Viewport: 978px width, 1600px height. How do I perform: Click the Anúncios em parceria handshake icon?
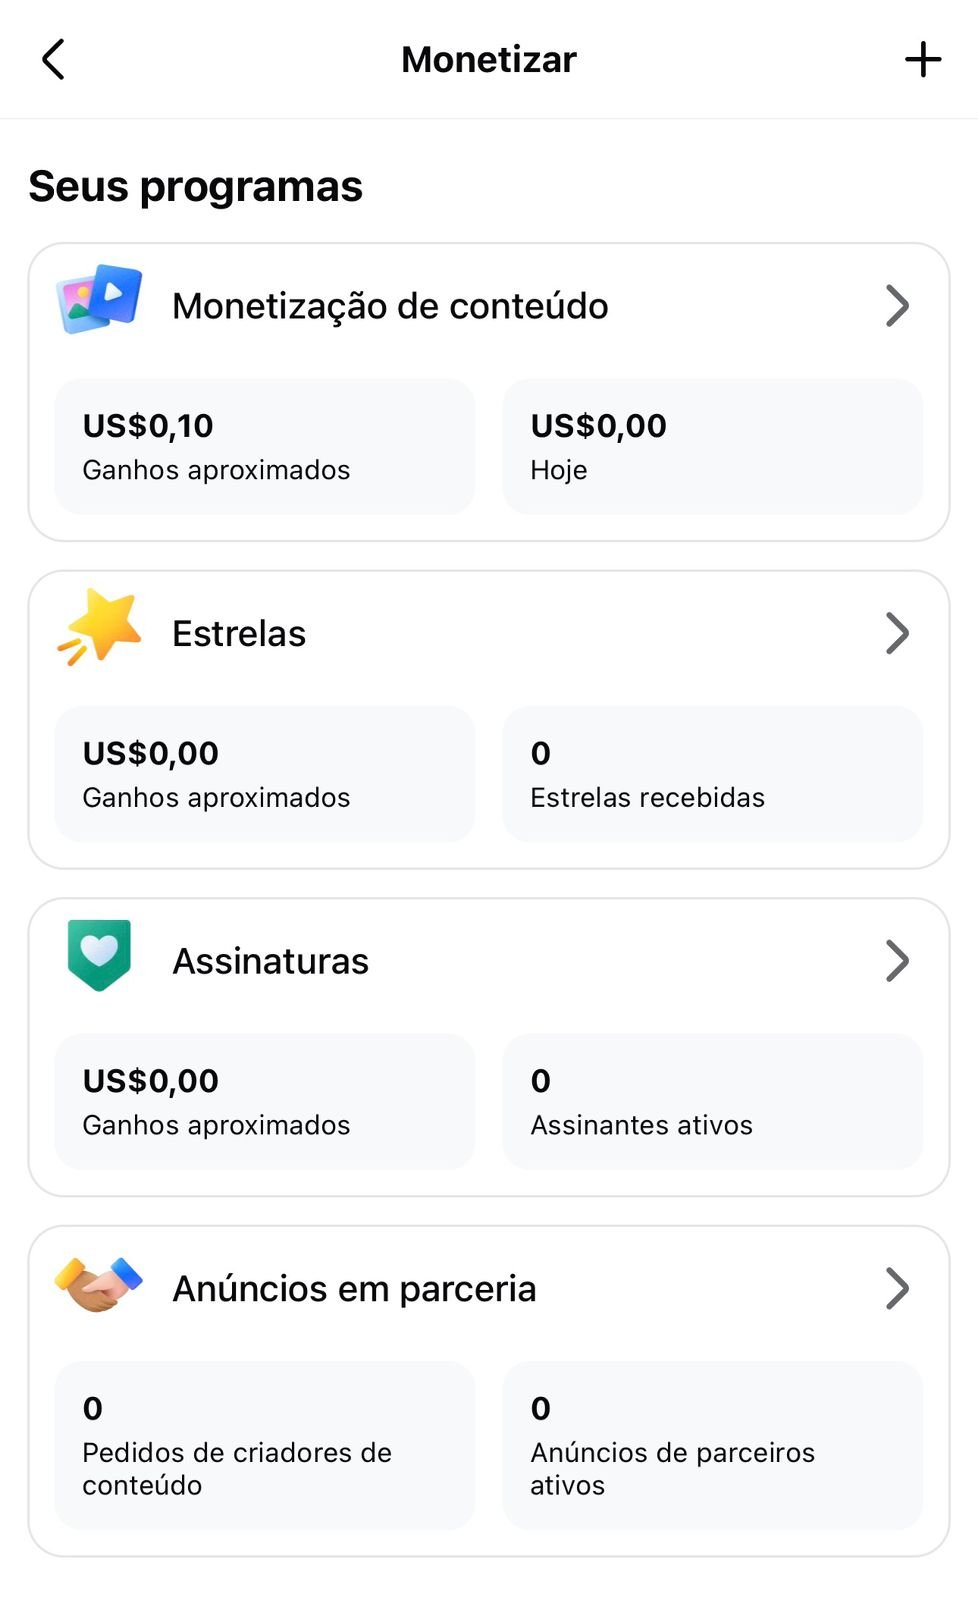[x=99, y=1283]
